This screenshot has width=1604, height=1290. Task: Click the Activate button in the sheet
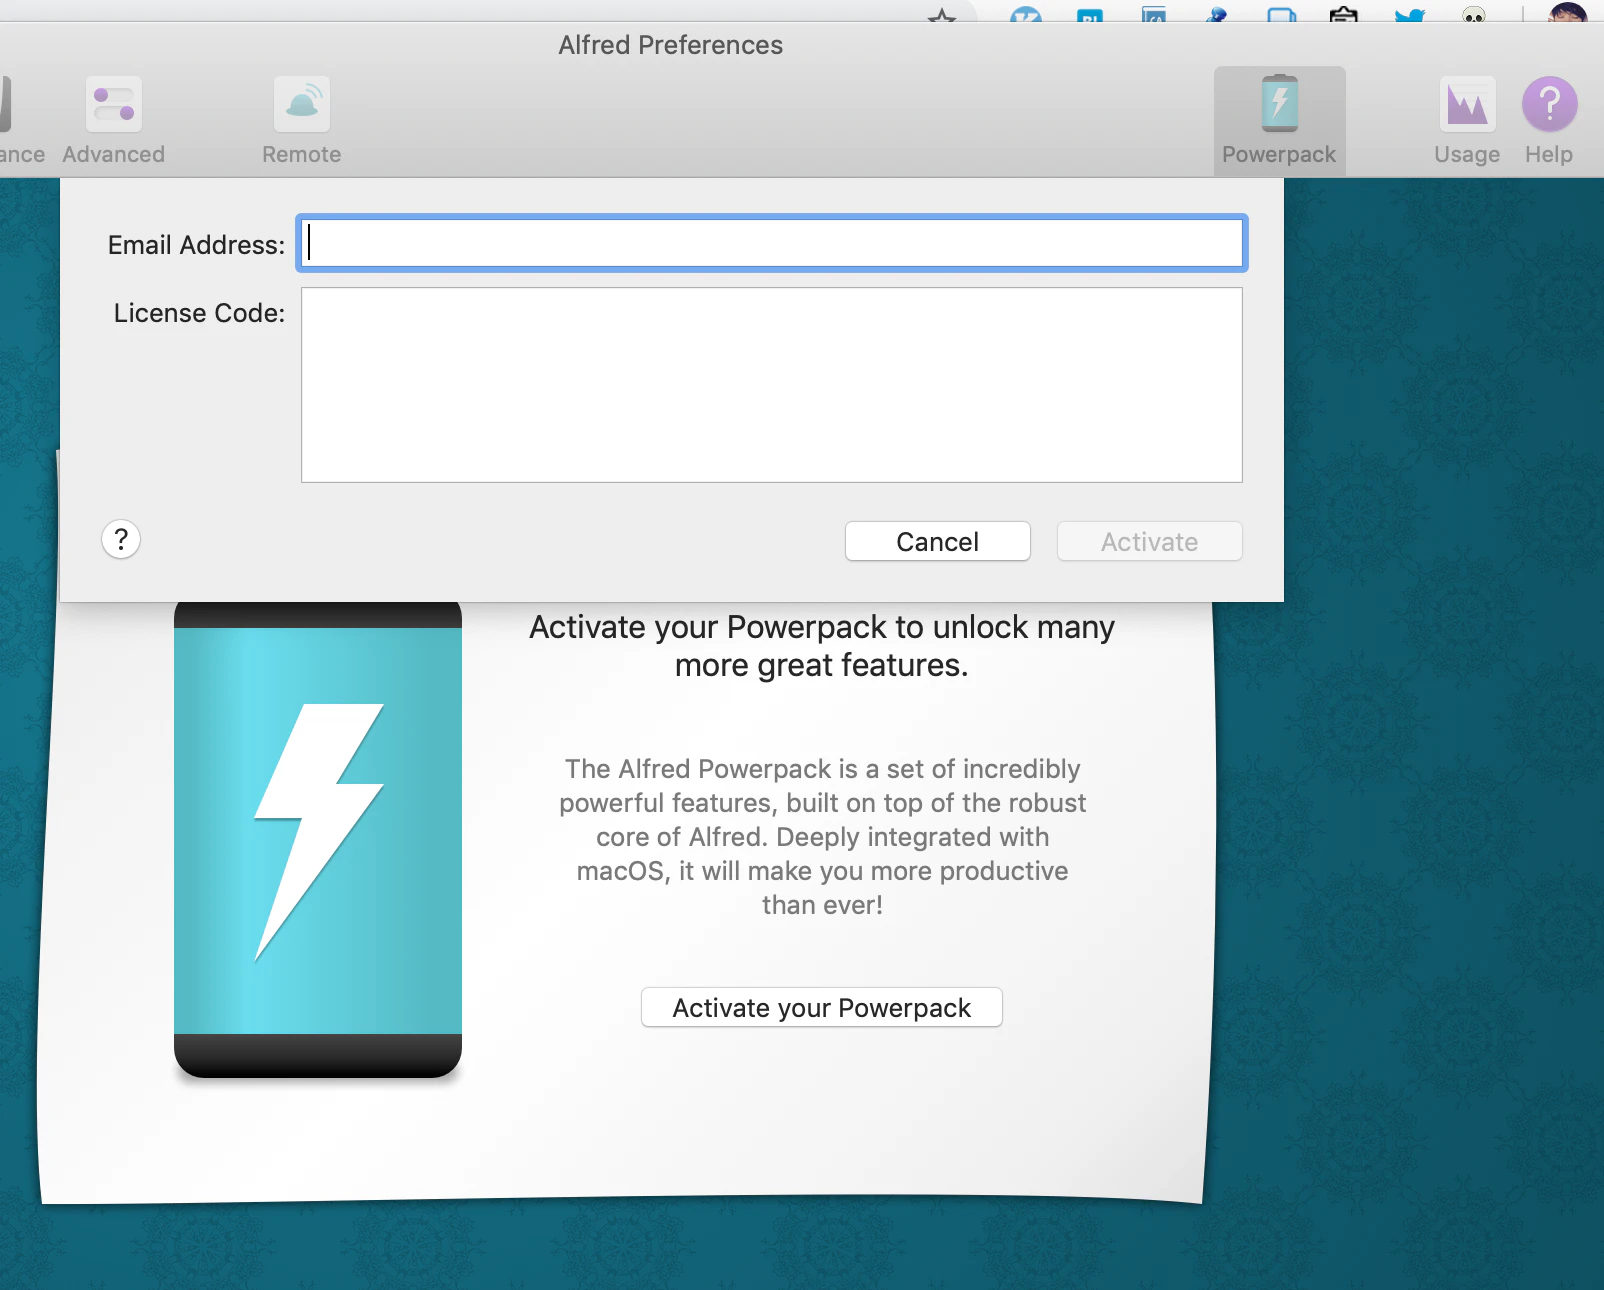point(1150,541)
